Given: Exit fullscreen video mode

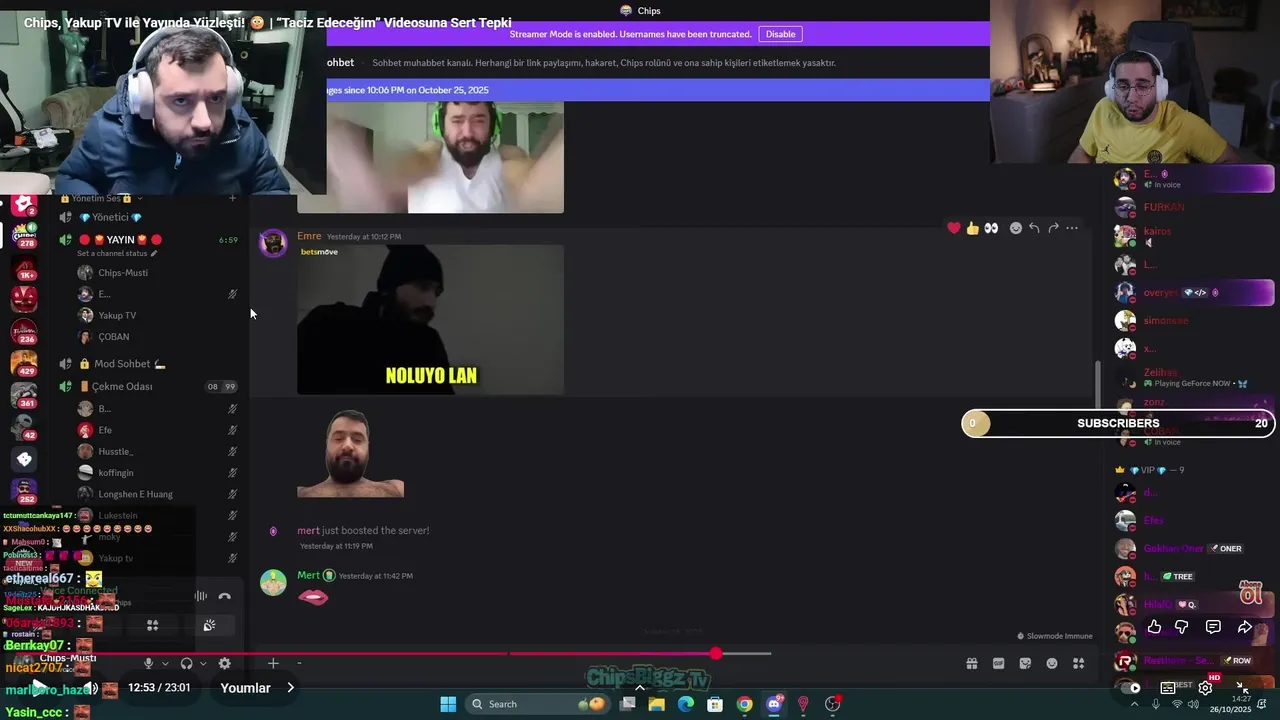Looking at the screenshot, I should coord(1243,688).
